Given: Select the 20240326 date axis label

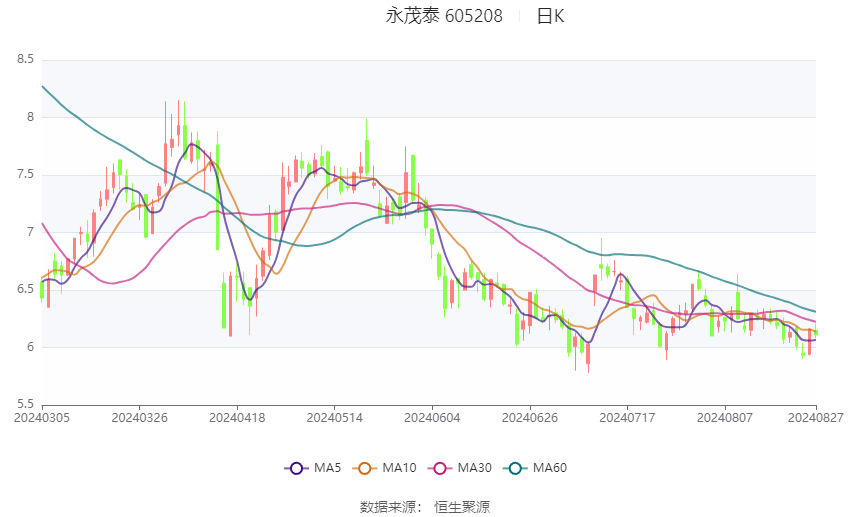Looking at the screenshot, I should (139, 418).
